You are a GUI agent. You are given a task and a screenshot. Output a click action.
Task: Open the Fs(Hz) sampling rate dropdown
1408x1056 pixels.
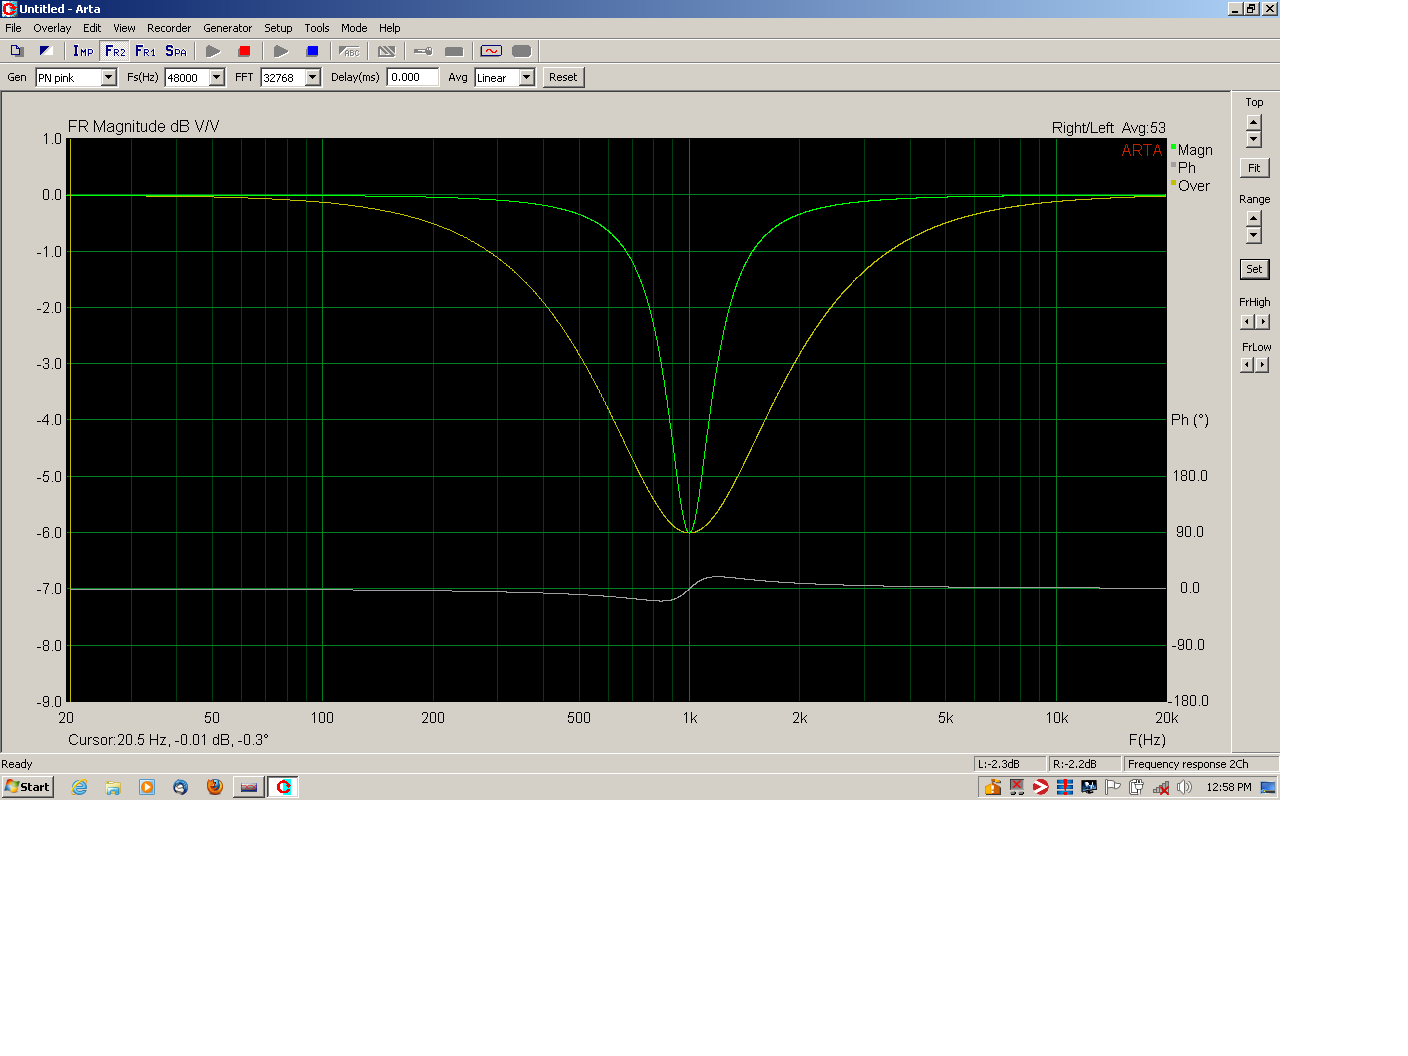pos(217,77)
